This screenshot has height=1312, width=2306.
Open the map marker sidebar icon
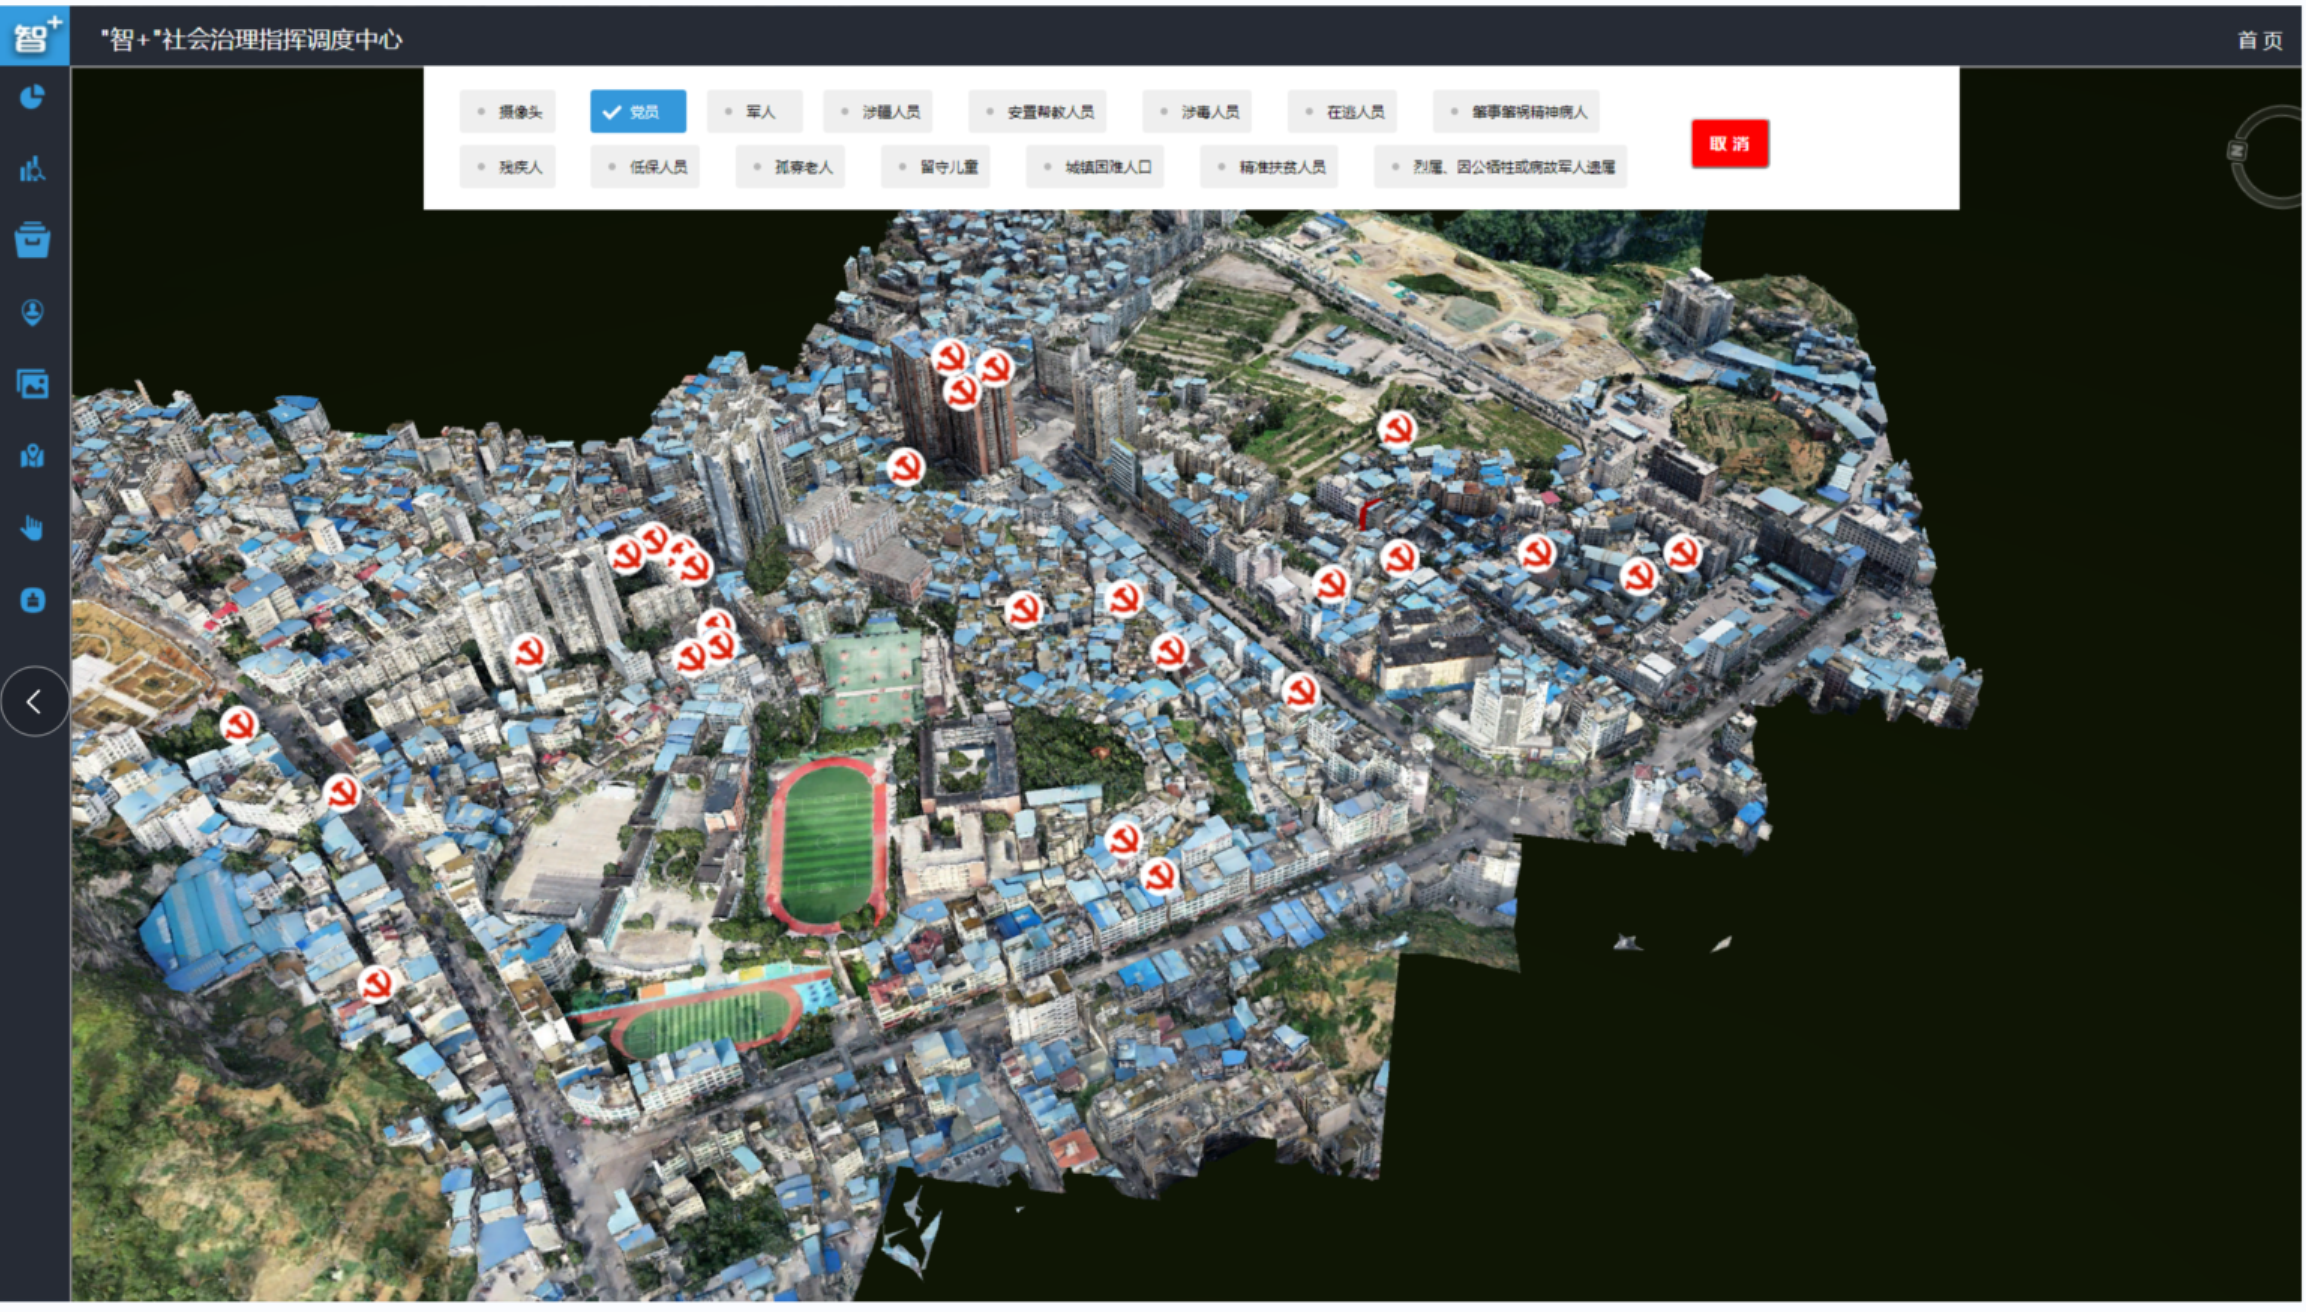point(33,456)
